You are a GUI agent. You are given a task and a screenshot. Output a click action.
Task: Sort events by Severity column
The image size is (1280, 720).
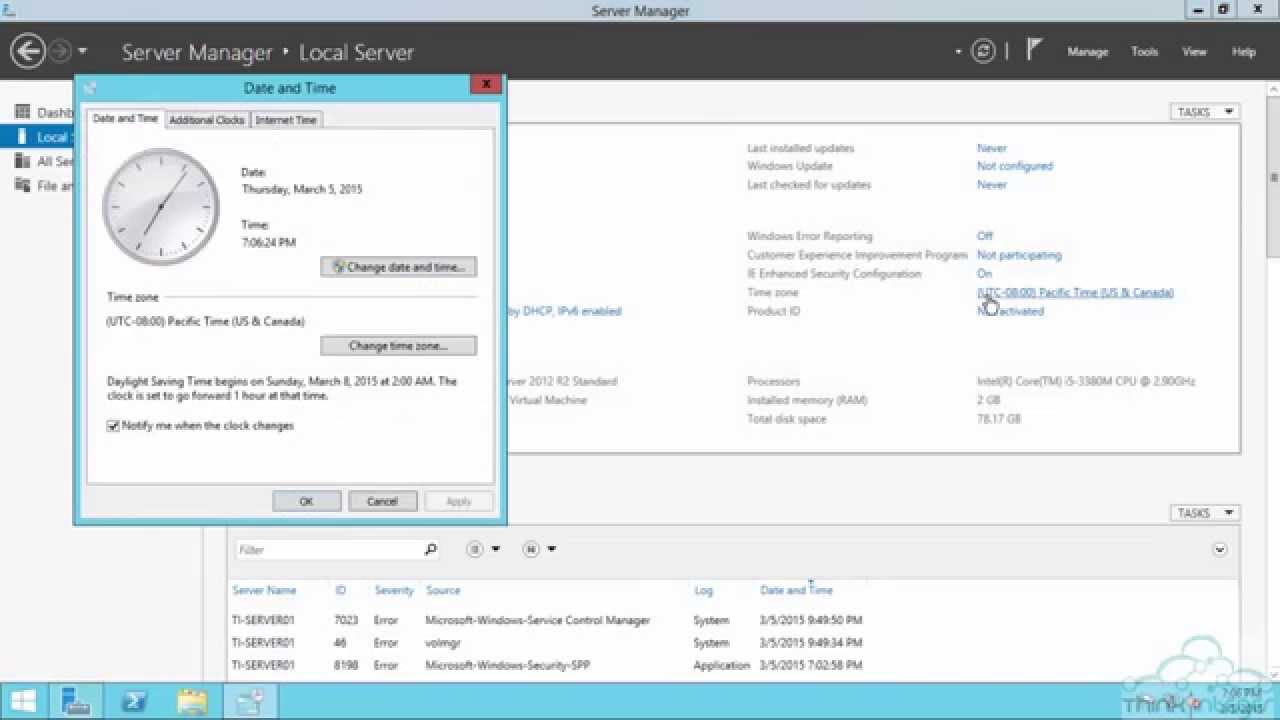click(393, 591)
